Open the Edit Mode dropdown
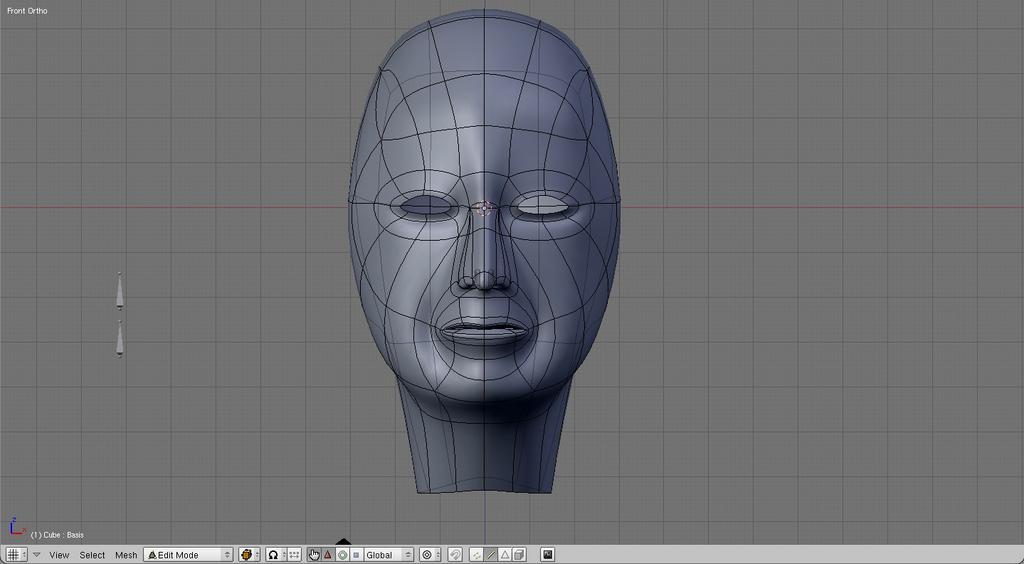The height and width of the screenshot is (564, 1024). tap(188, 554)
